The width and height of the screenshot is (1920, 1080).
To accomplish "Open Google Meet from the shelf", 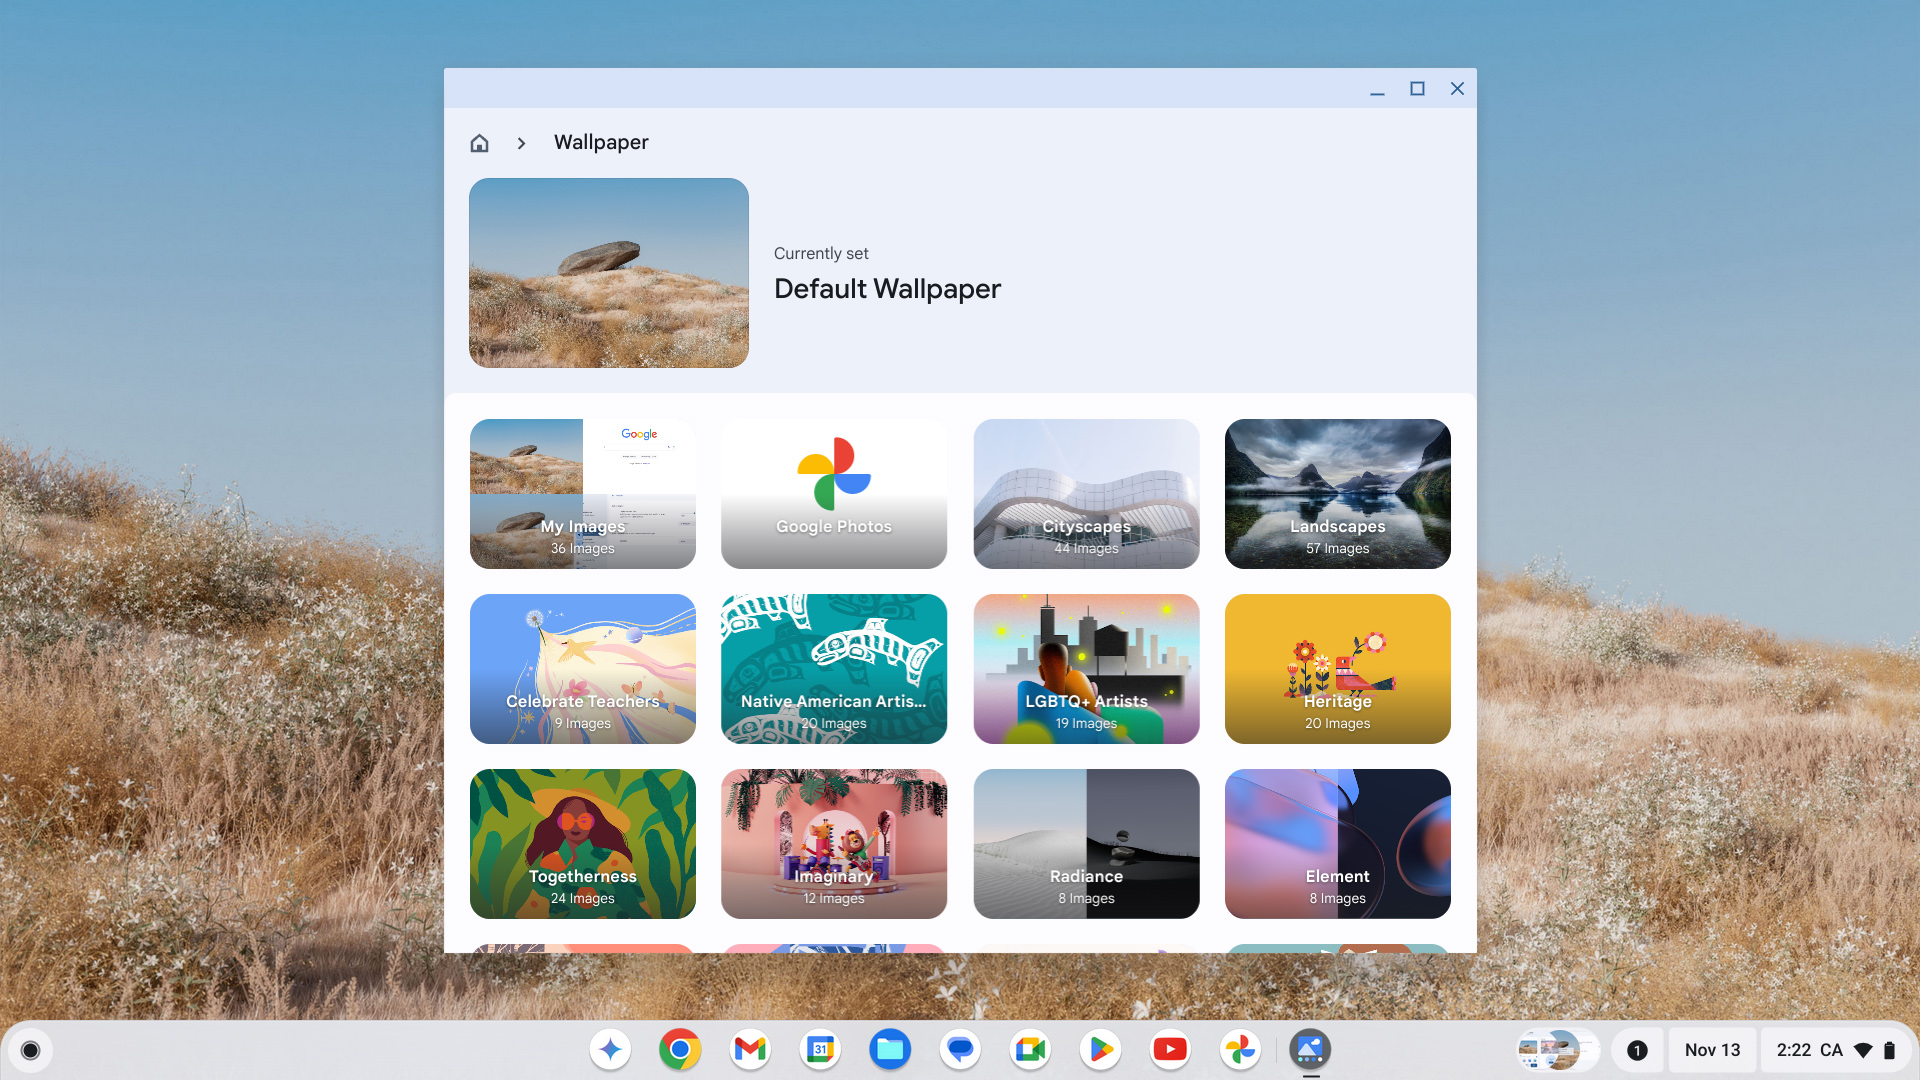I will coord(1030,1050).
